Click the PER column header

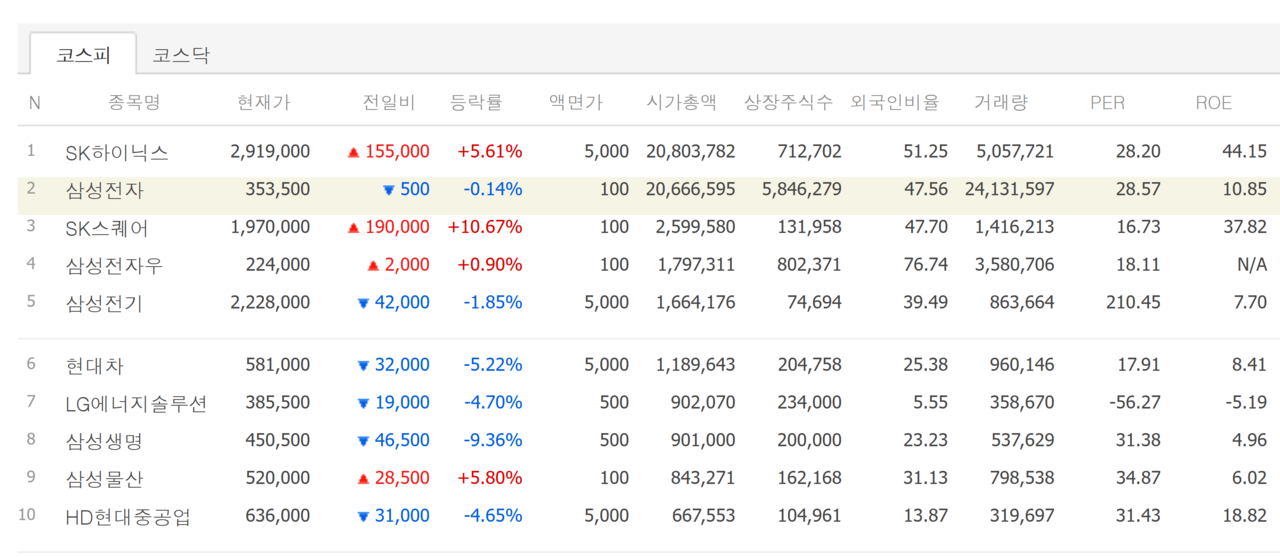pos(1107,102)
